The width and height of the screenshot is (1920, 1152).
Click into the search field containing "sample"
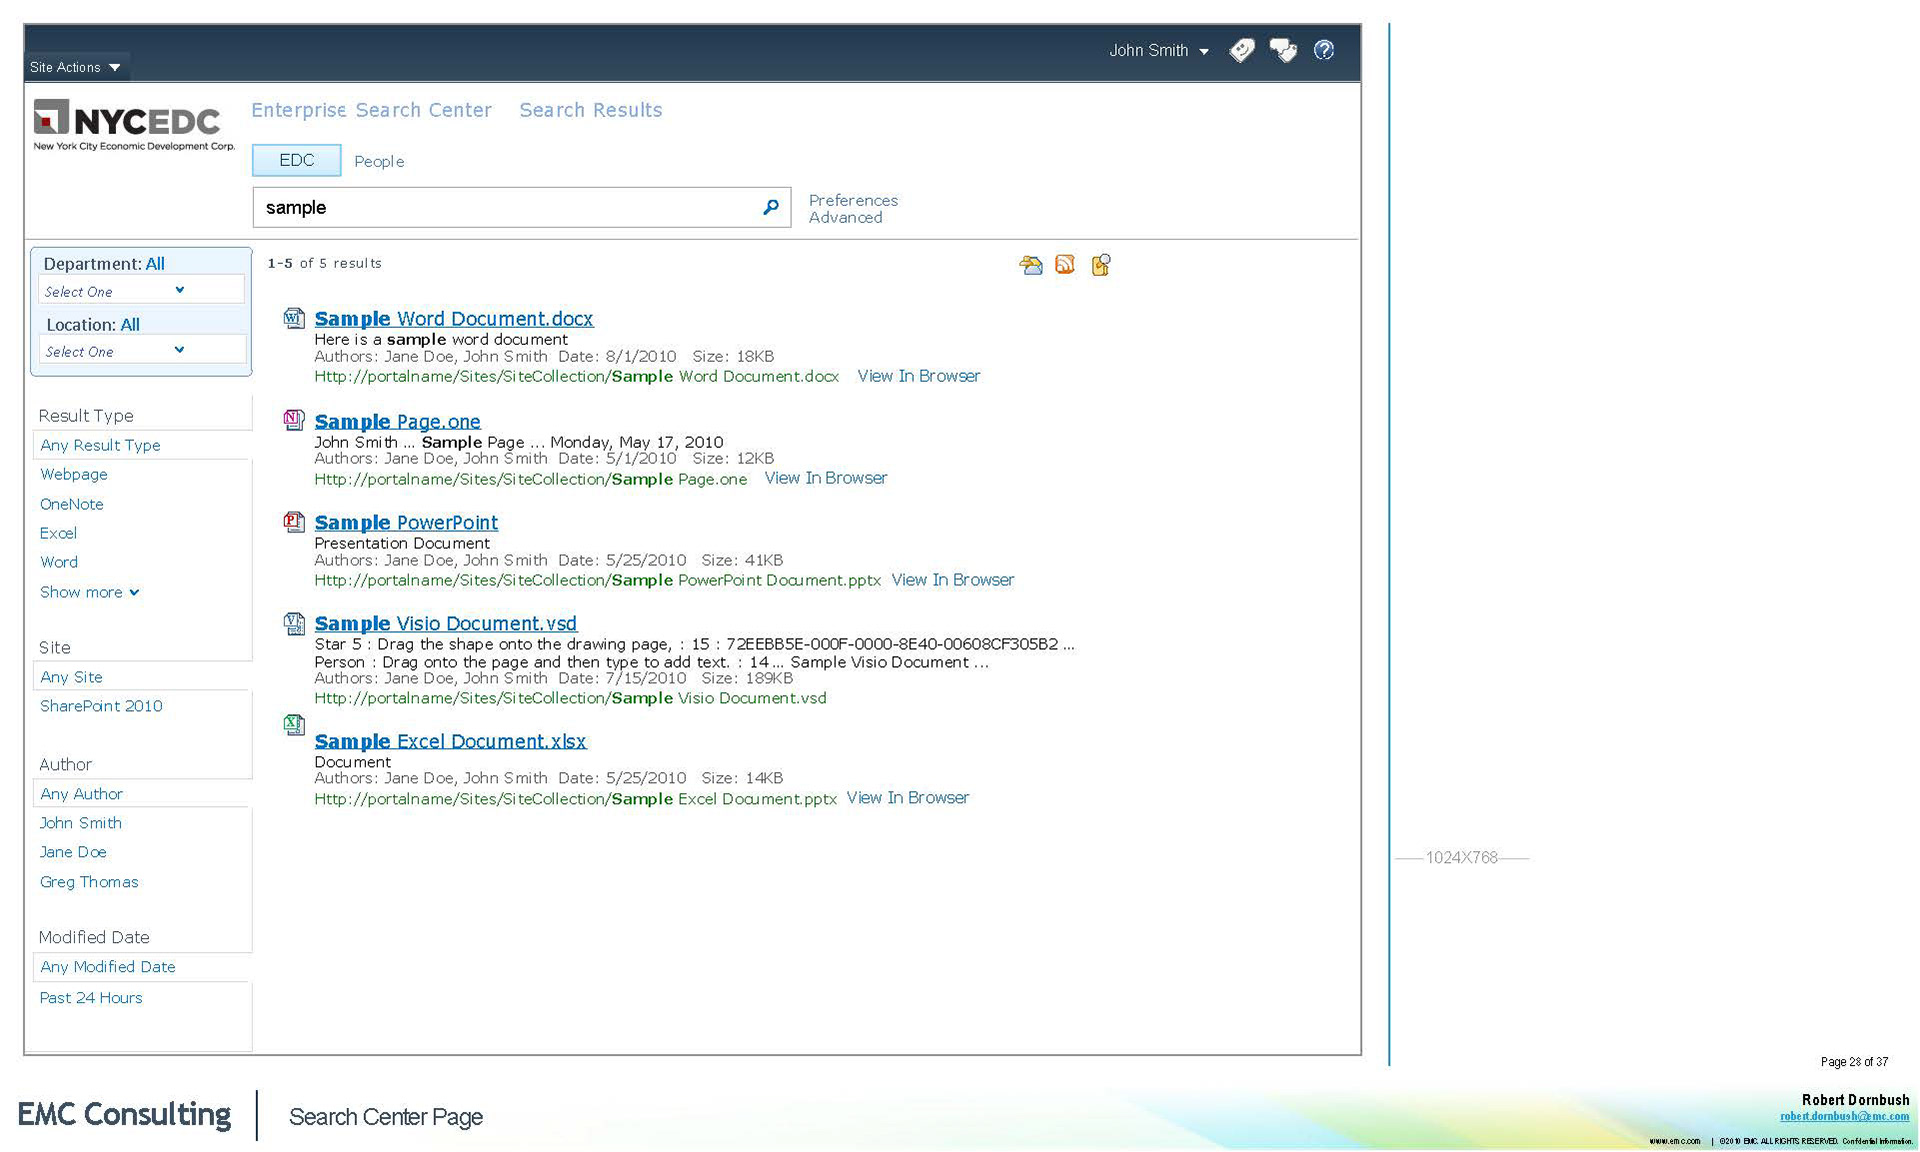[500, 207]
